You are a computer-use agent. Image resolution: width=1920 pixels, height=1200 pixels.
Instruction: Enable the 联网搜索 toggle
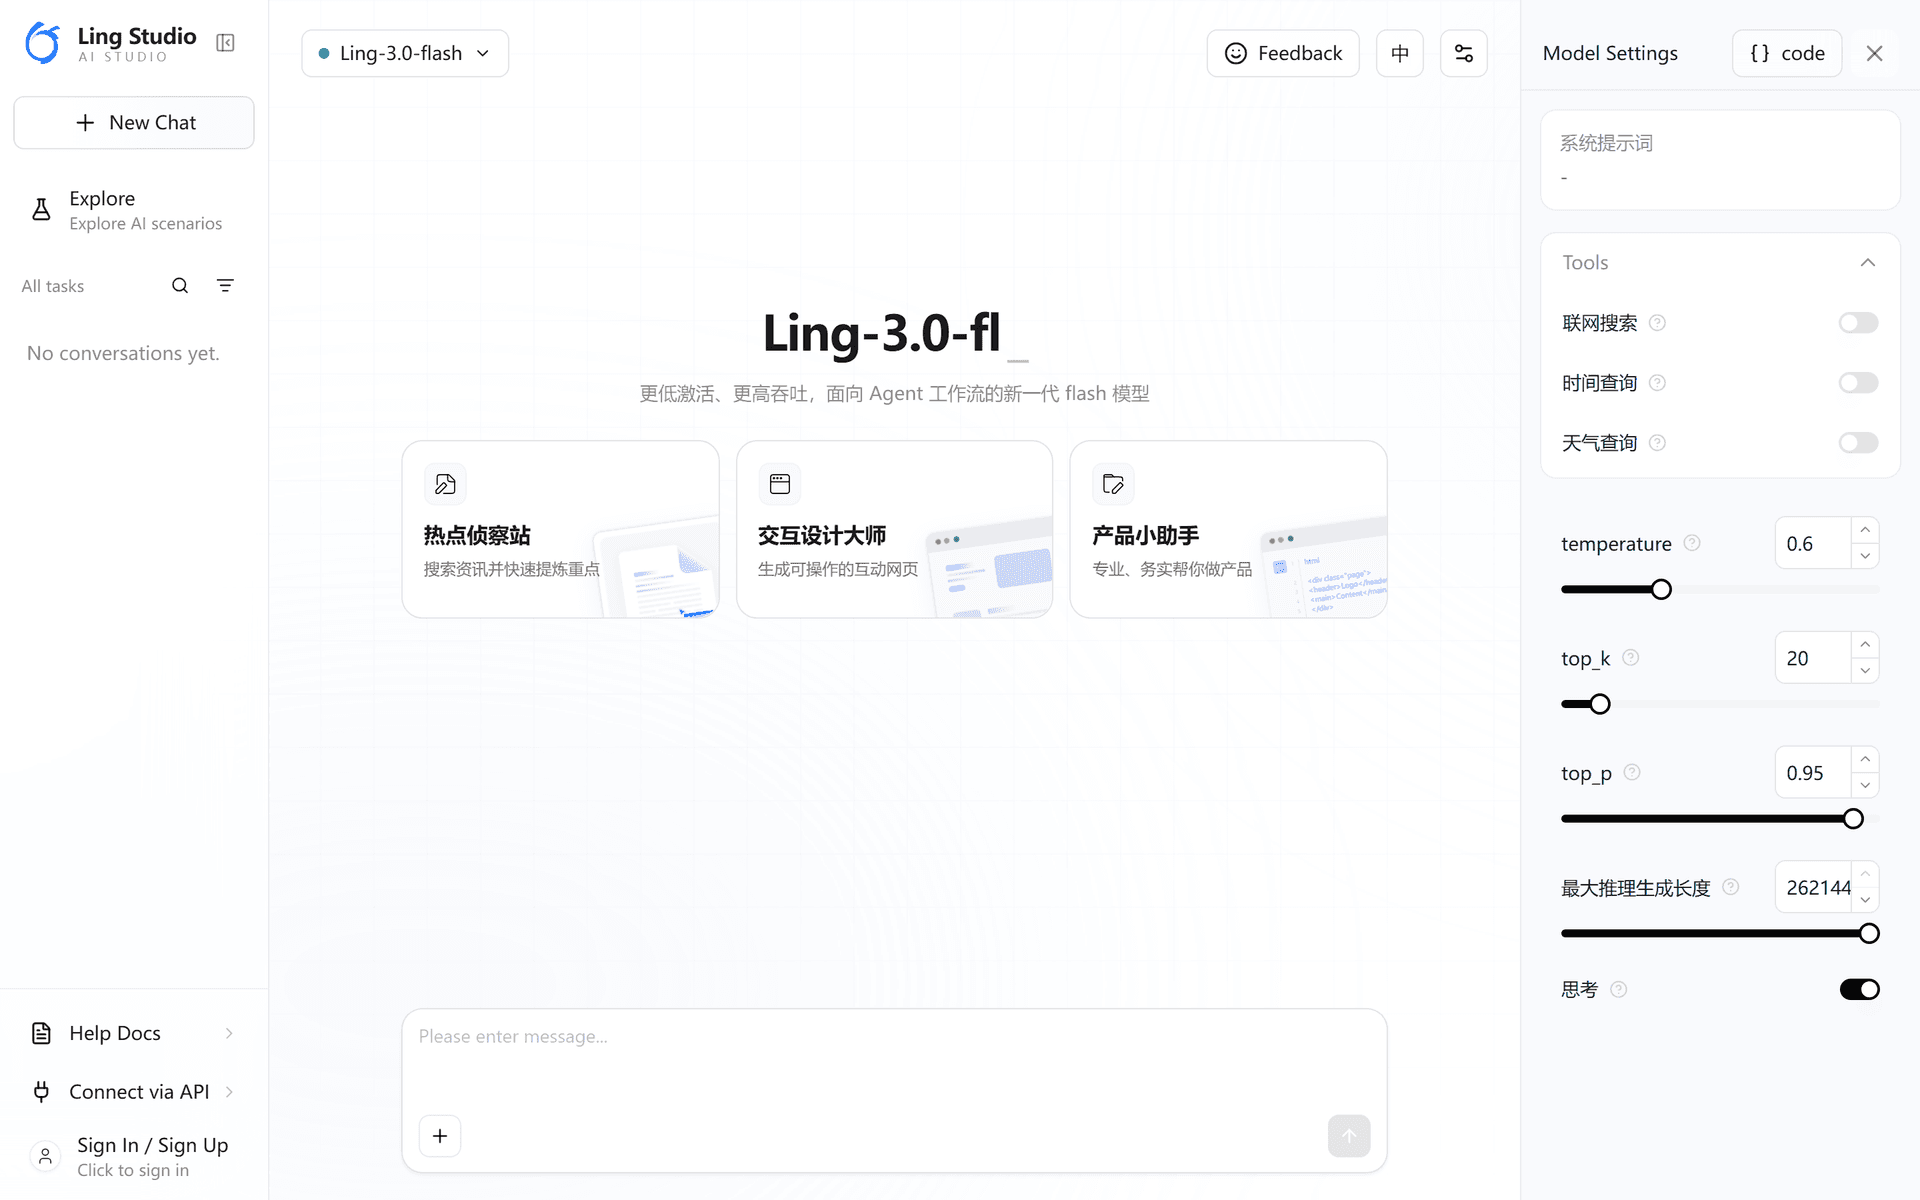1859,323
